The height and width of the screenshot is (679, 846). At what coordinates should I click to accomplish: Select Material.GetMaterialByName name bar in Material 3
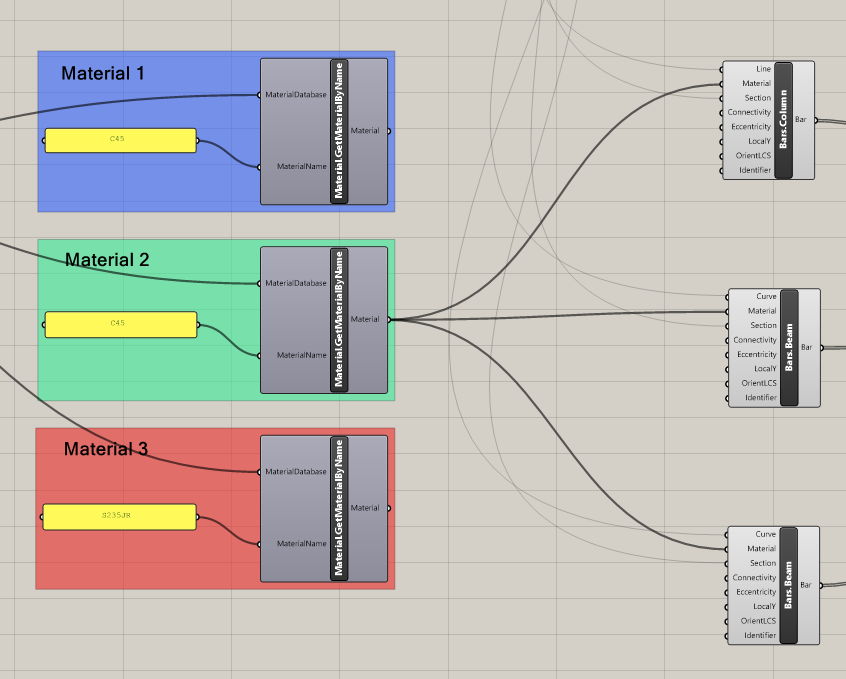point(339,508)
